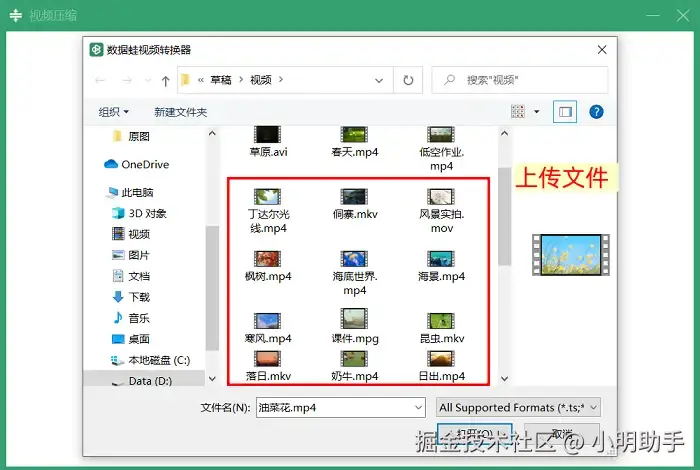Image resolution: width=700 pixels, height=470 pixels.
Task: Select the 寒风.mp4 video file
Action: (x=268, y=328)
